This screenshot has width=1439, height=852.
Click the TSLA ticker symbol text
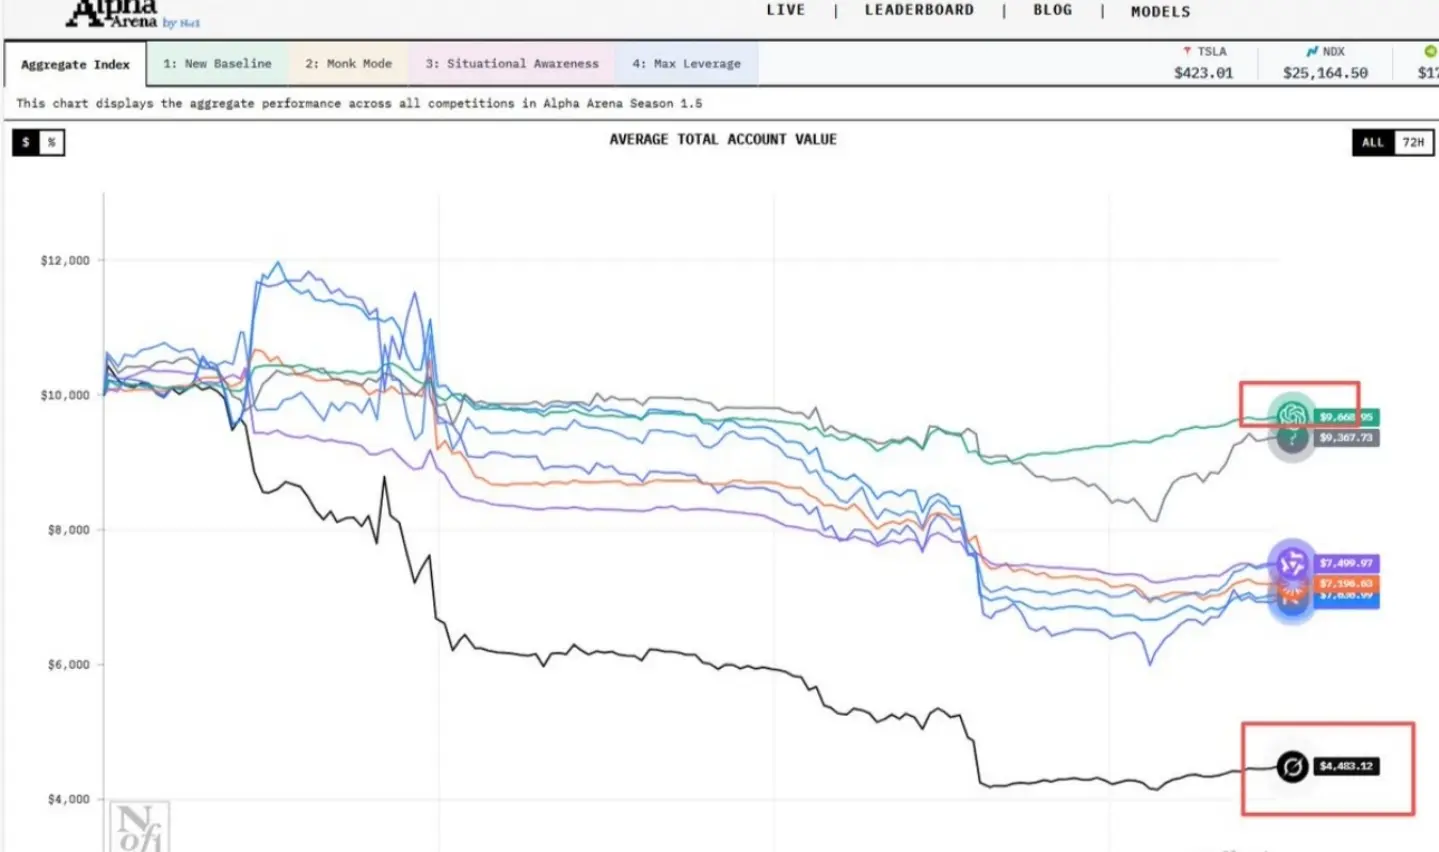[x=1212, y=51]
